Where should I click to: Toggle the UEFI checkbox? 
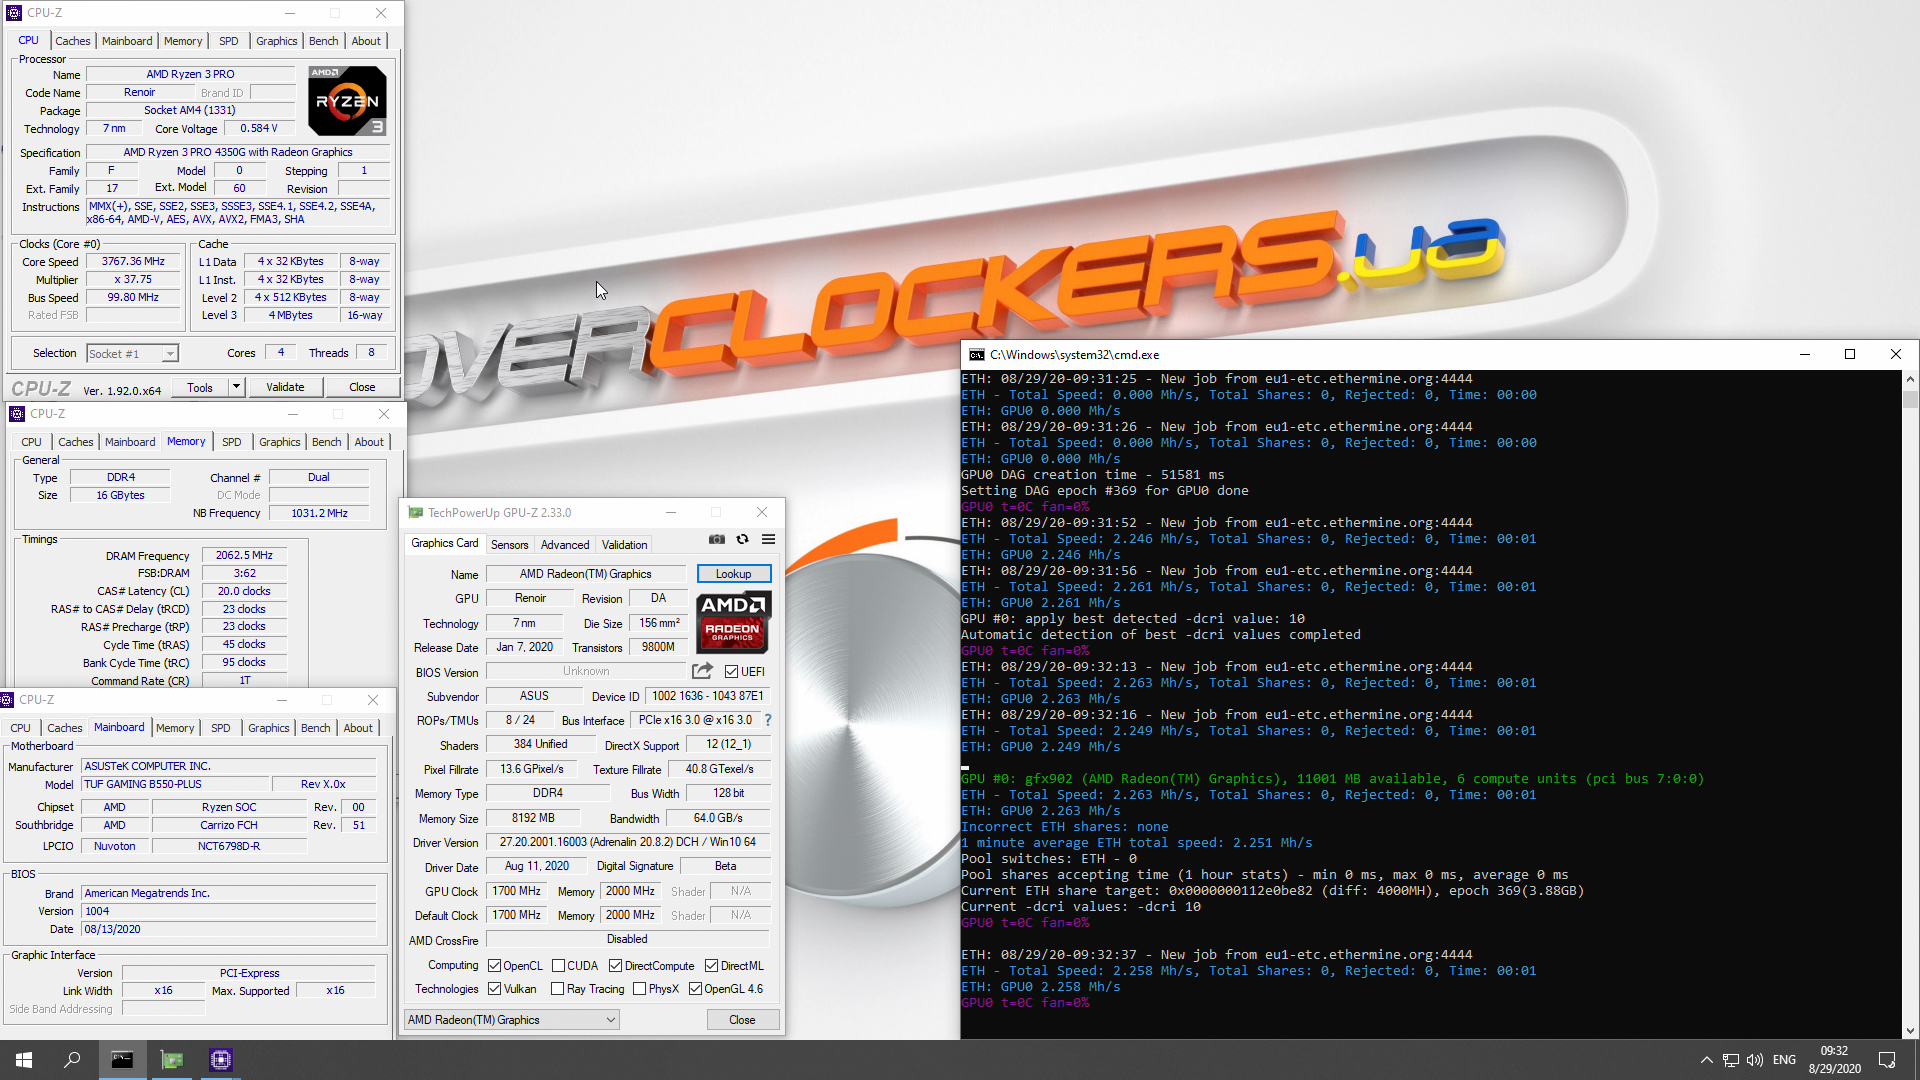[x=732, y=672]
